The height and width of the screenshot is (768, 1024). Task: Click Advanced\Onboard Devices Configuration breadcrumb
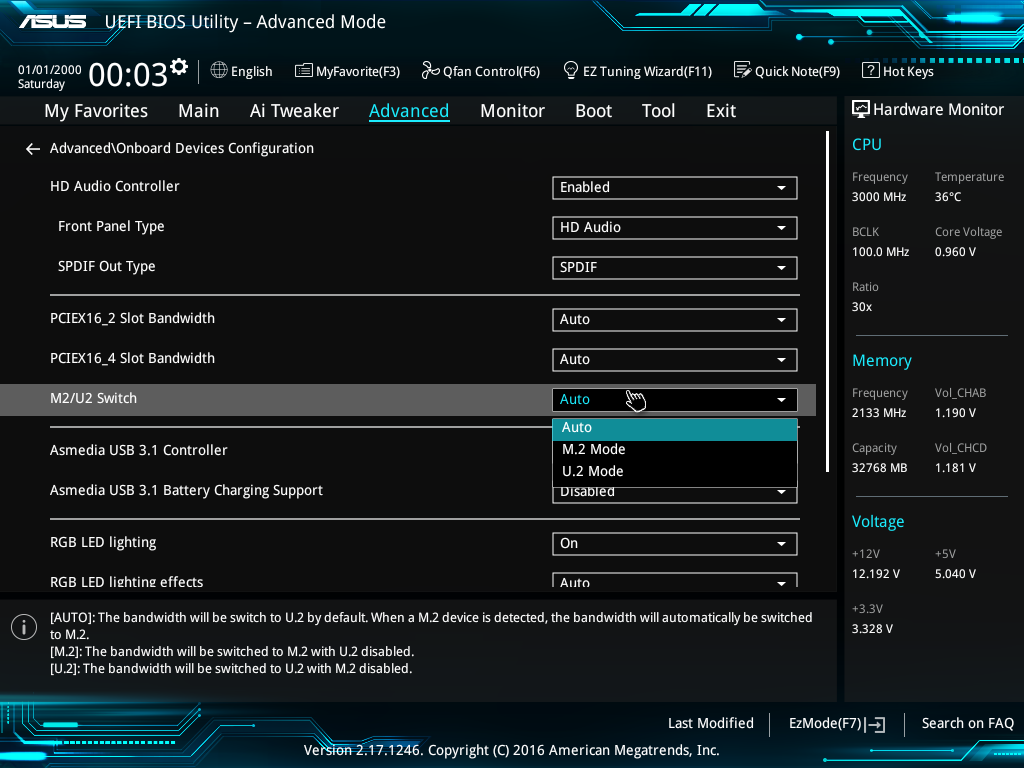click(x=182, y=148)
